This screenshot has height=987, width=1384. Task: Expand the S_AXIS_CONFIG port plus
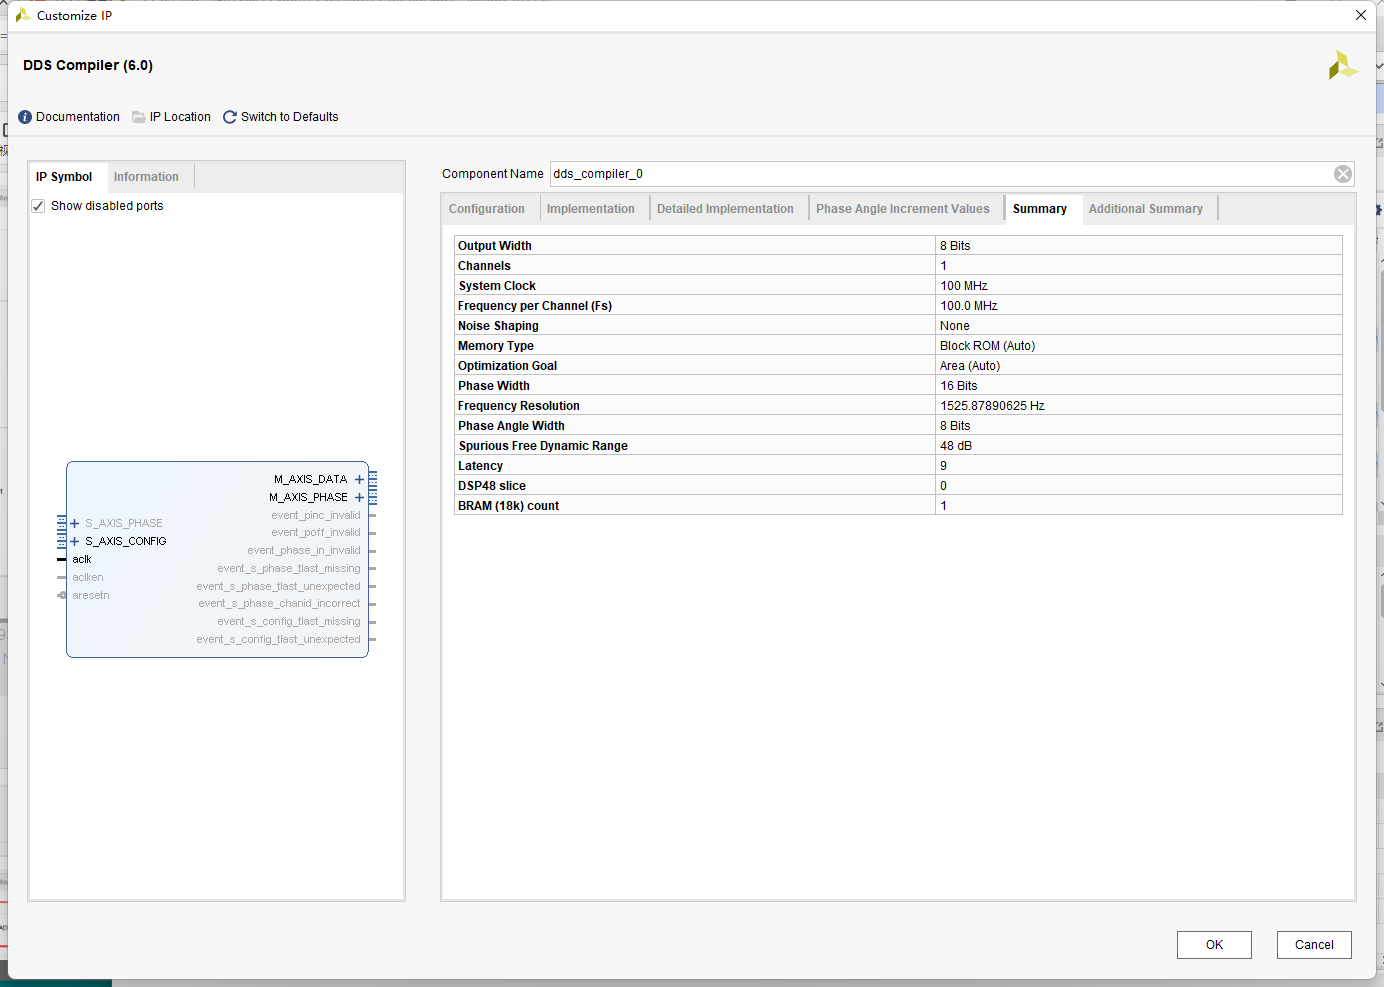pos(75,541)
